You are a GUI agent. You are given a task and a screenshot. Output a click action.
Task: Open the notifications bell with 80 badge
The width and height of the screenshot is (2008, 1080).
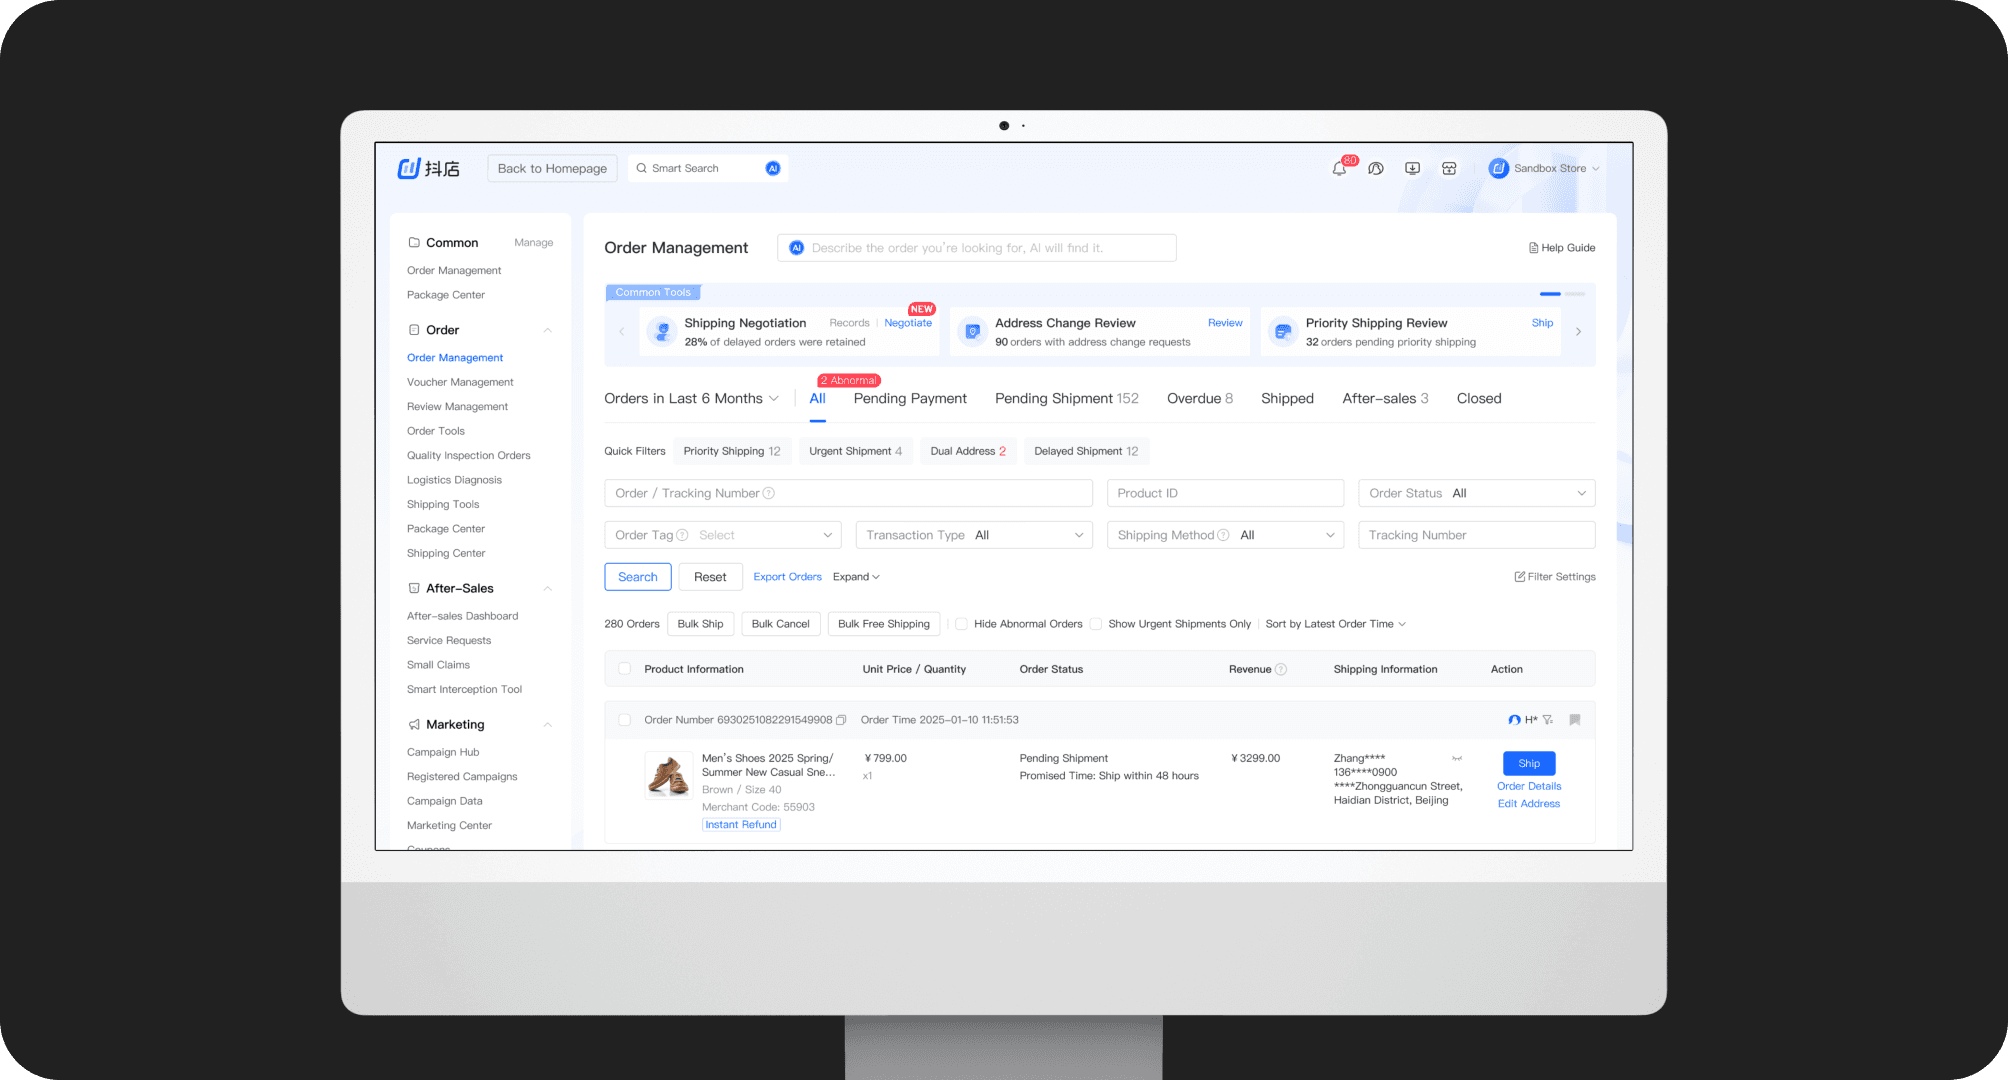1339,169
